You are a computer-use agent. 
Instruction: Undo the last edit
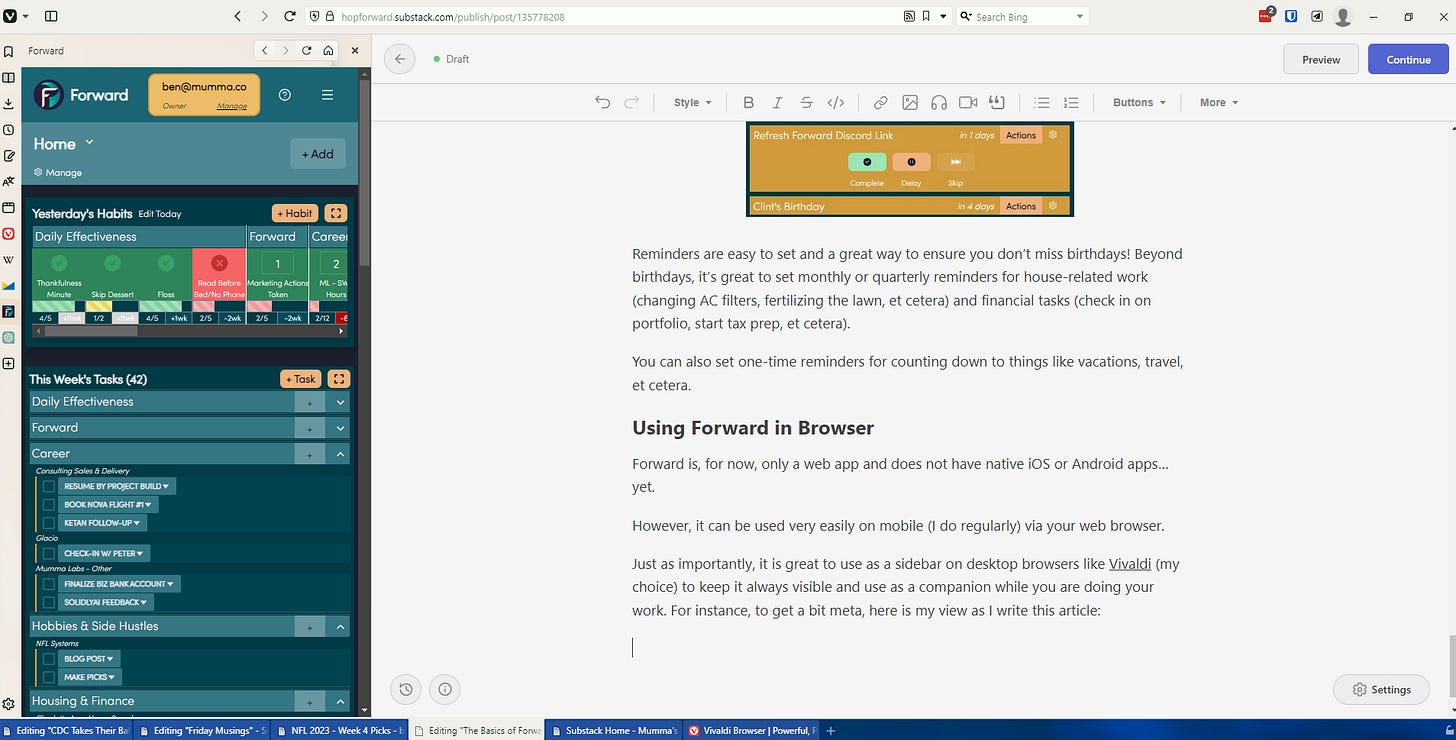(602, 102)
